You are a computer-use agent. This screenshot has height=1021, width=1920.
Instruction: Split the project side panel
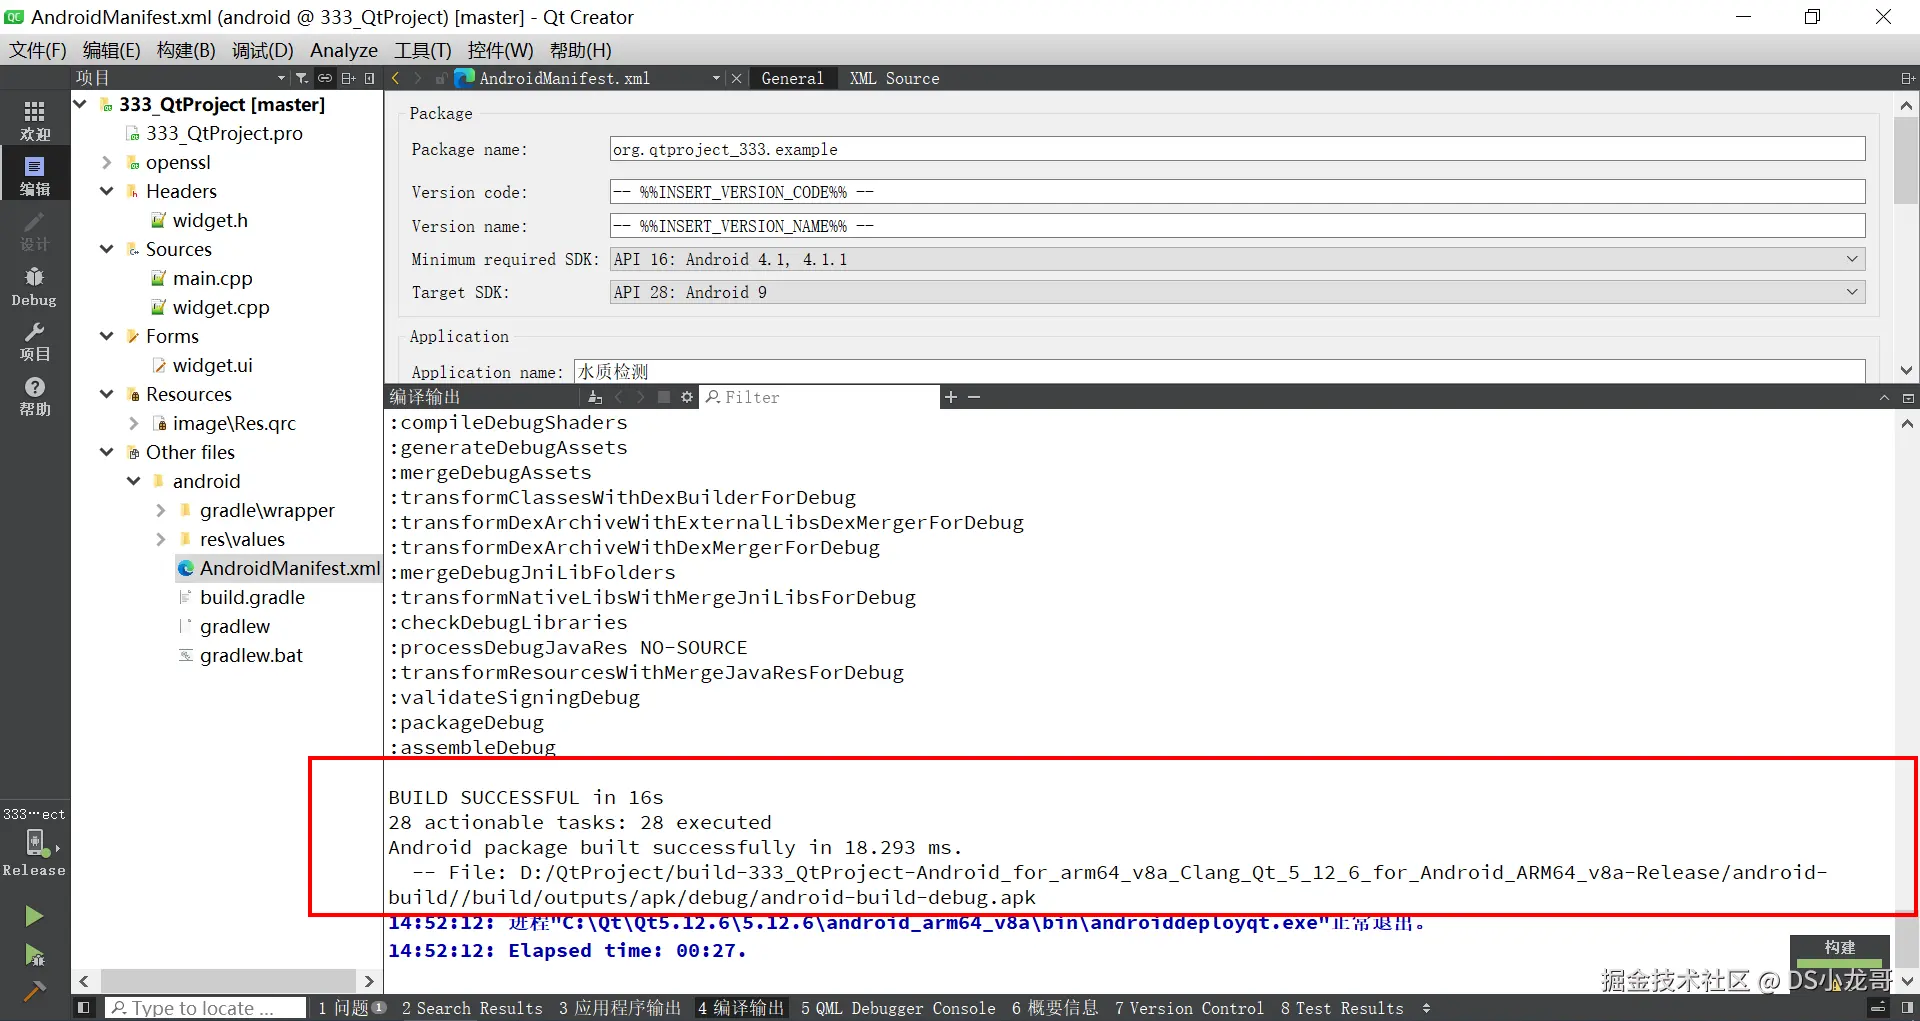[348, 78]
